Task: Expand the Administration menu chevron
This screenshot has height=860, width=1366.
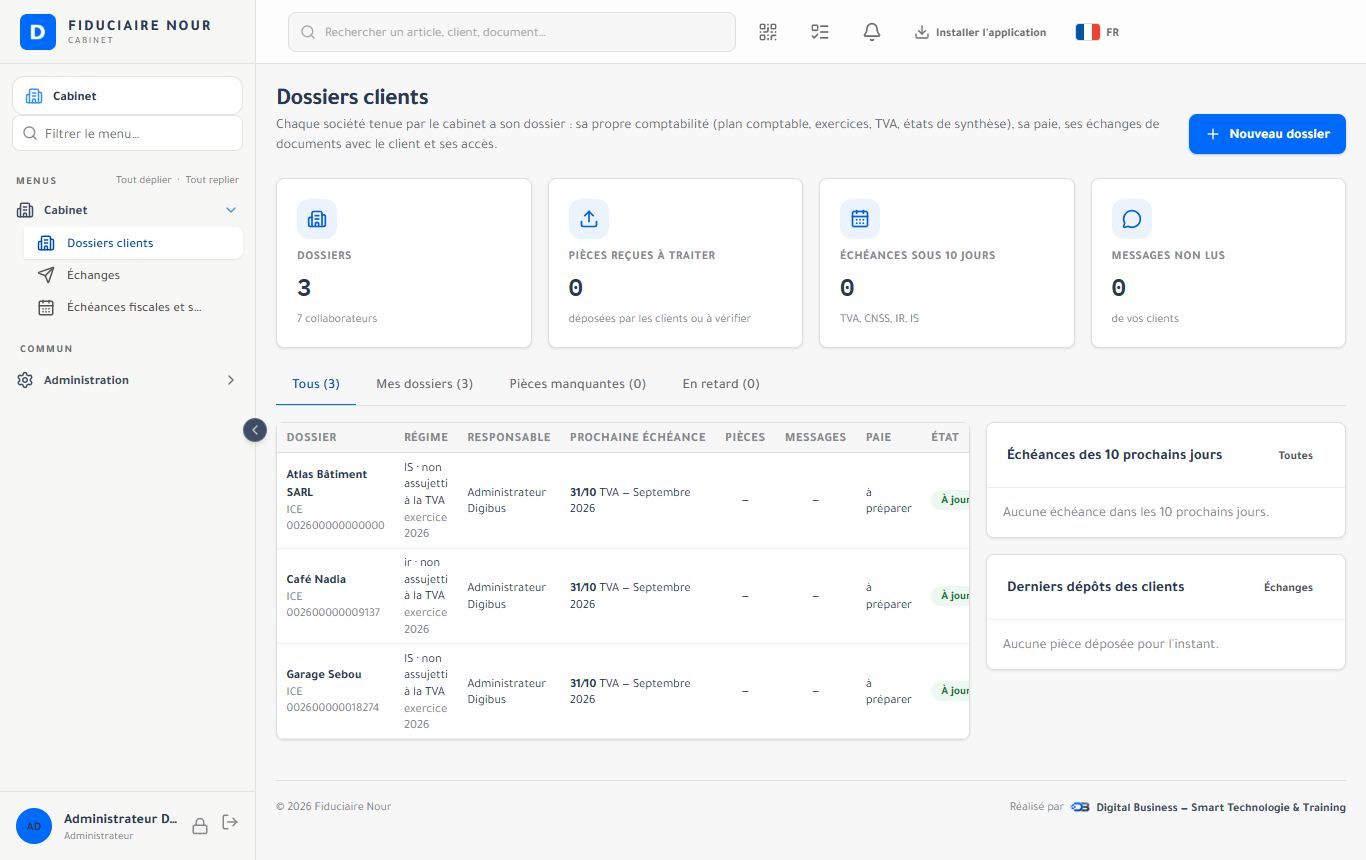Action: [x=231, y=380]
